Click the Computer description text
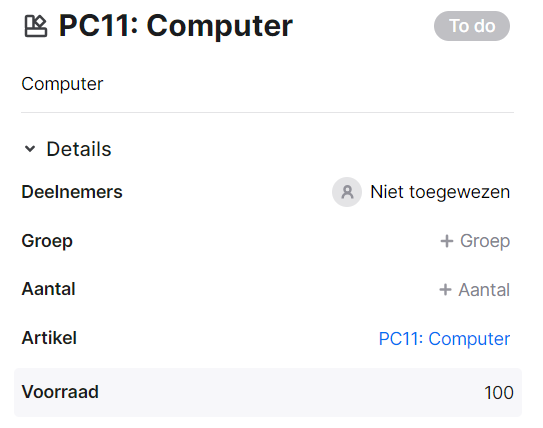The height and width of the screenshot is (428, 543). coord(62,84)
